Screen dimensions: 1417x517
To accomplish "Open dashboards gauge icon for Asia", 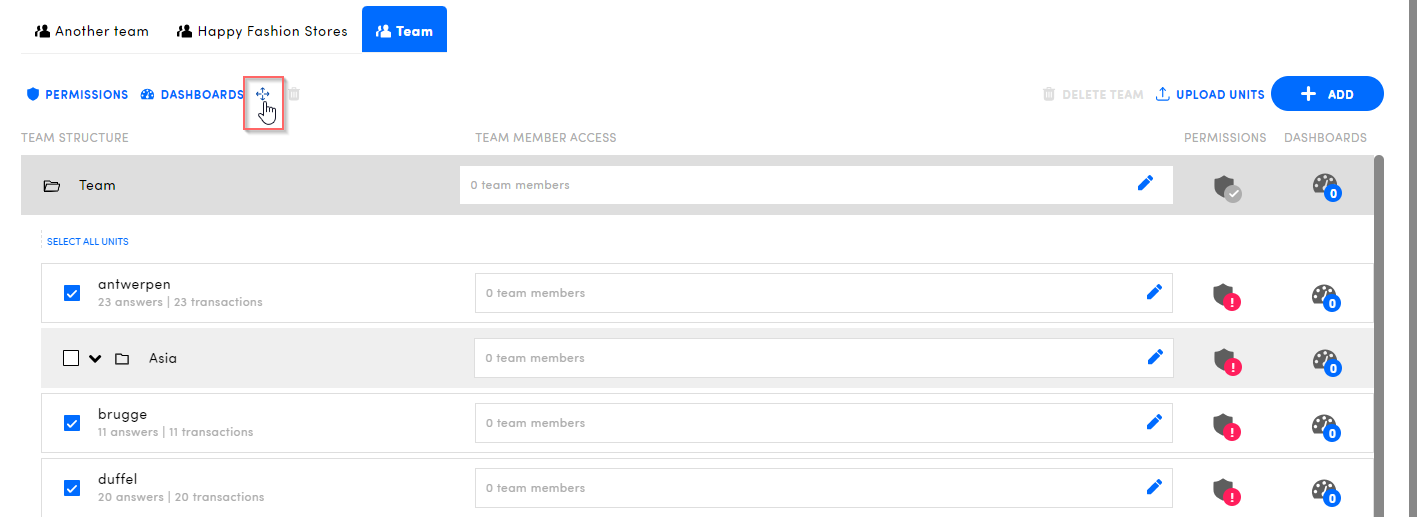I will click(x=1325, y=360).
